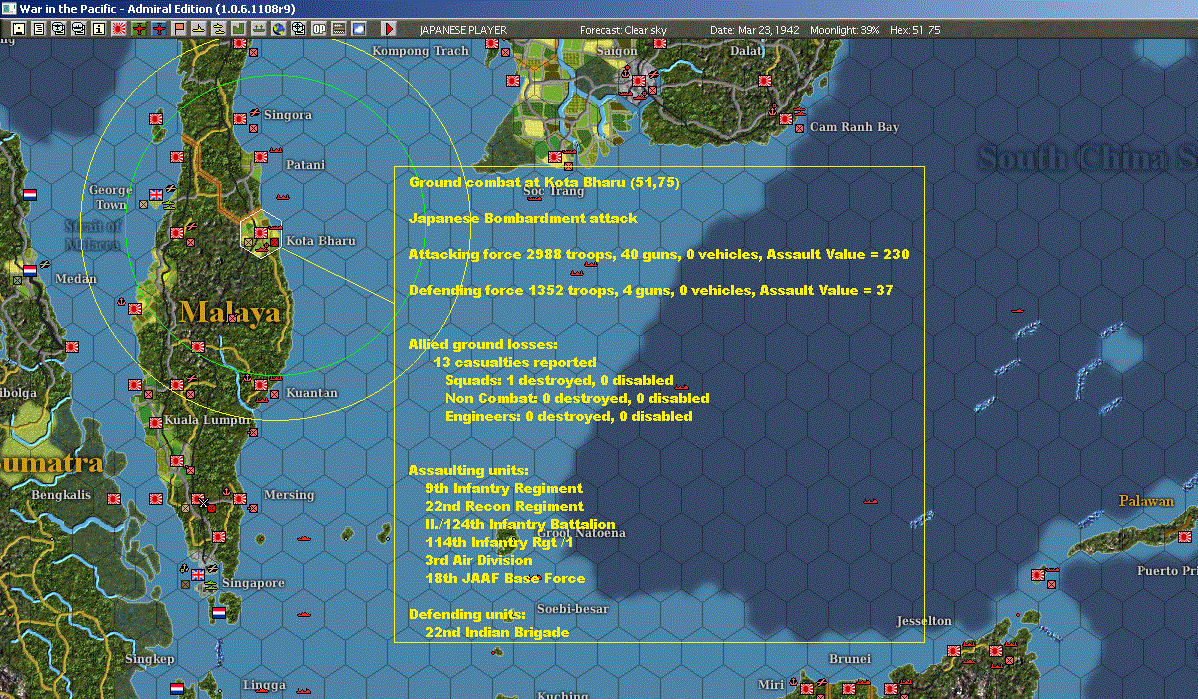
Task: Select the Dutch flag near Lingga
Action: tap(176, 688)
